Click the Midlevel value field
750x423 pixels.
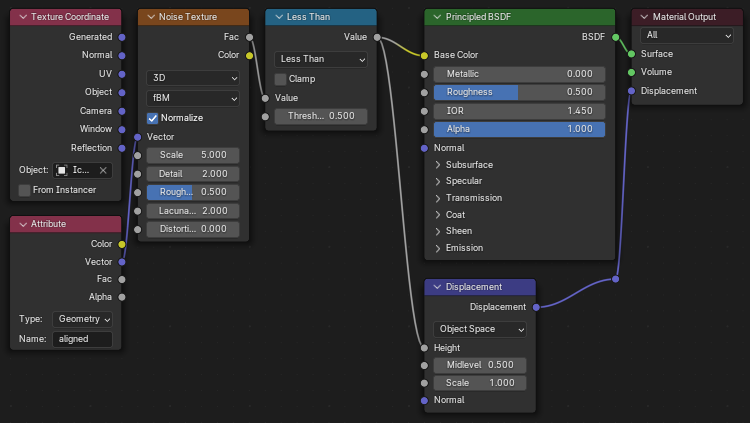pos(480,365)
